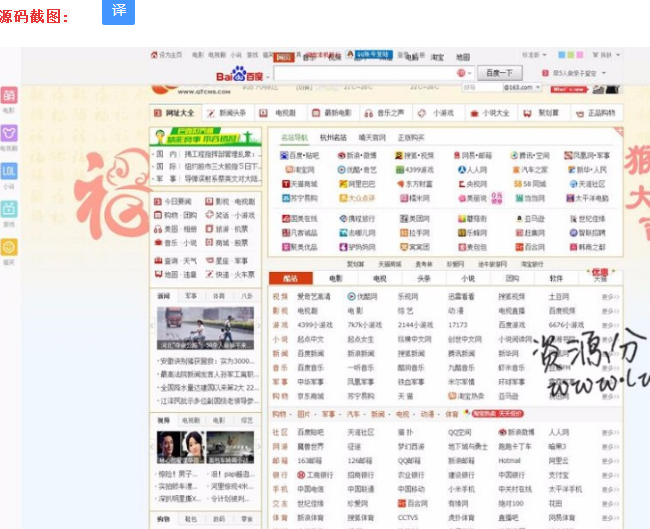Open the truck news photo thumbnail
The width and height of the screenshot is (650, 529).
pyautogui.click(x=206, y=328)
